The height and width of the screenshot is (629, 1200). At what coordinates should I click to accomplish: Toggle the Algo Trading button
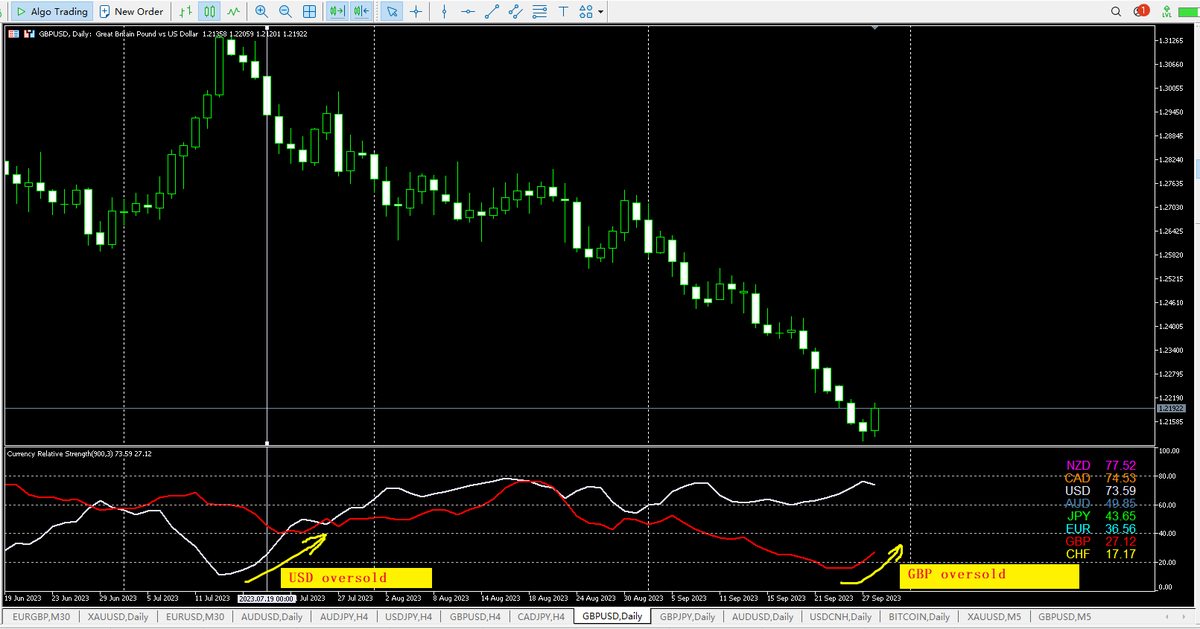coord(51,12)
